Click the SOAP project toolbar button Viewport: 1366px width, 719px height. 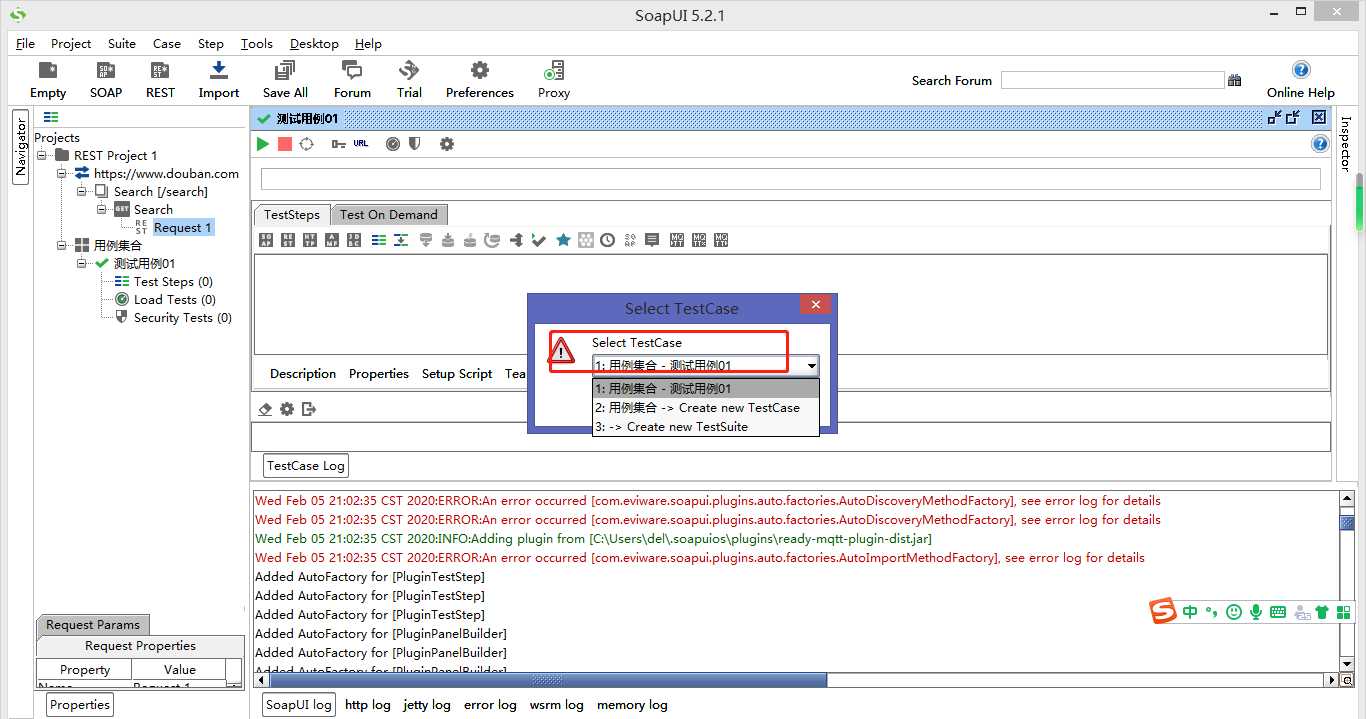point(106,80)
